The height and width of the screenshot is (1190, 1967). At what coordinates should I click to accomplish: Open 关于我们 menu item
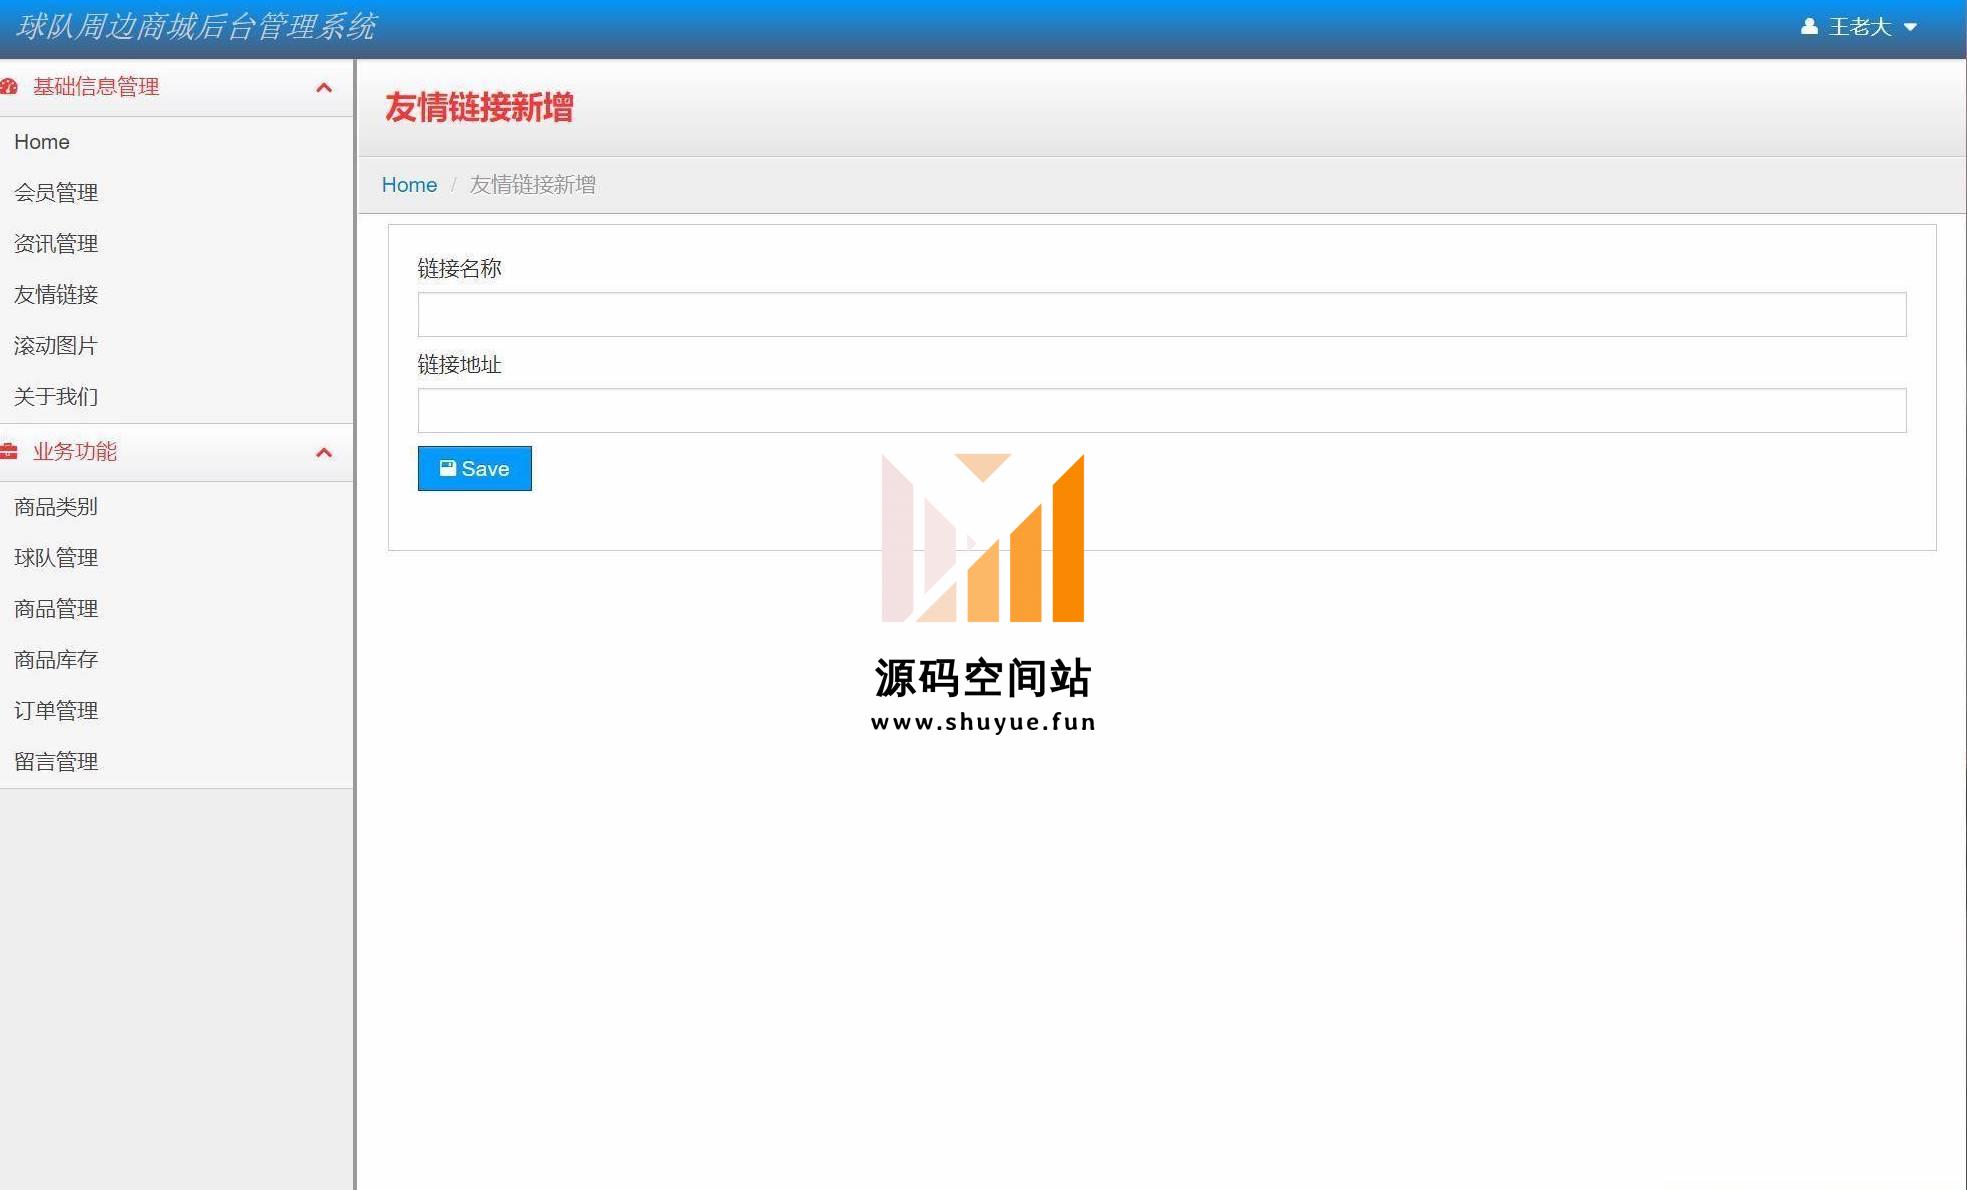pos(56,397)
